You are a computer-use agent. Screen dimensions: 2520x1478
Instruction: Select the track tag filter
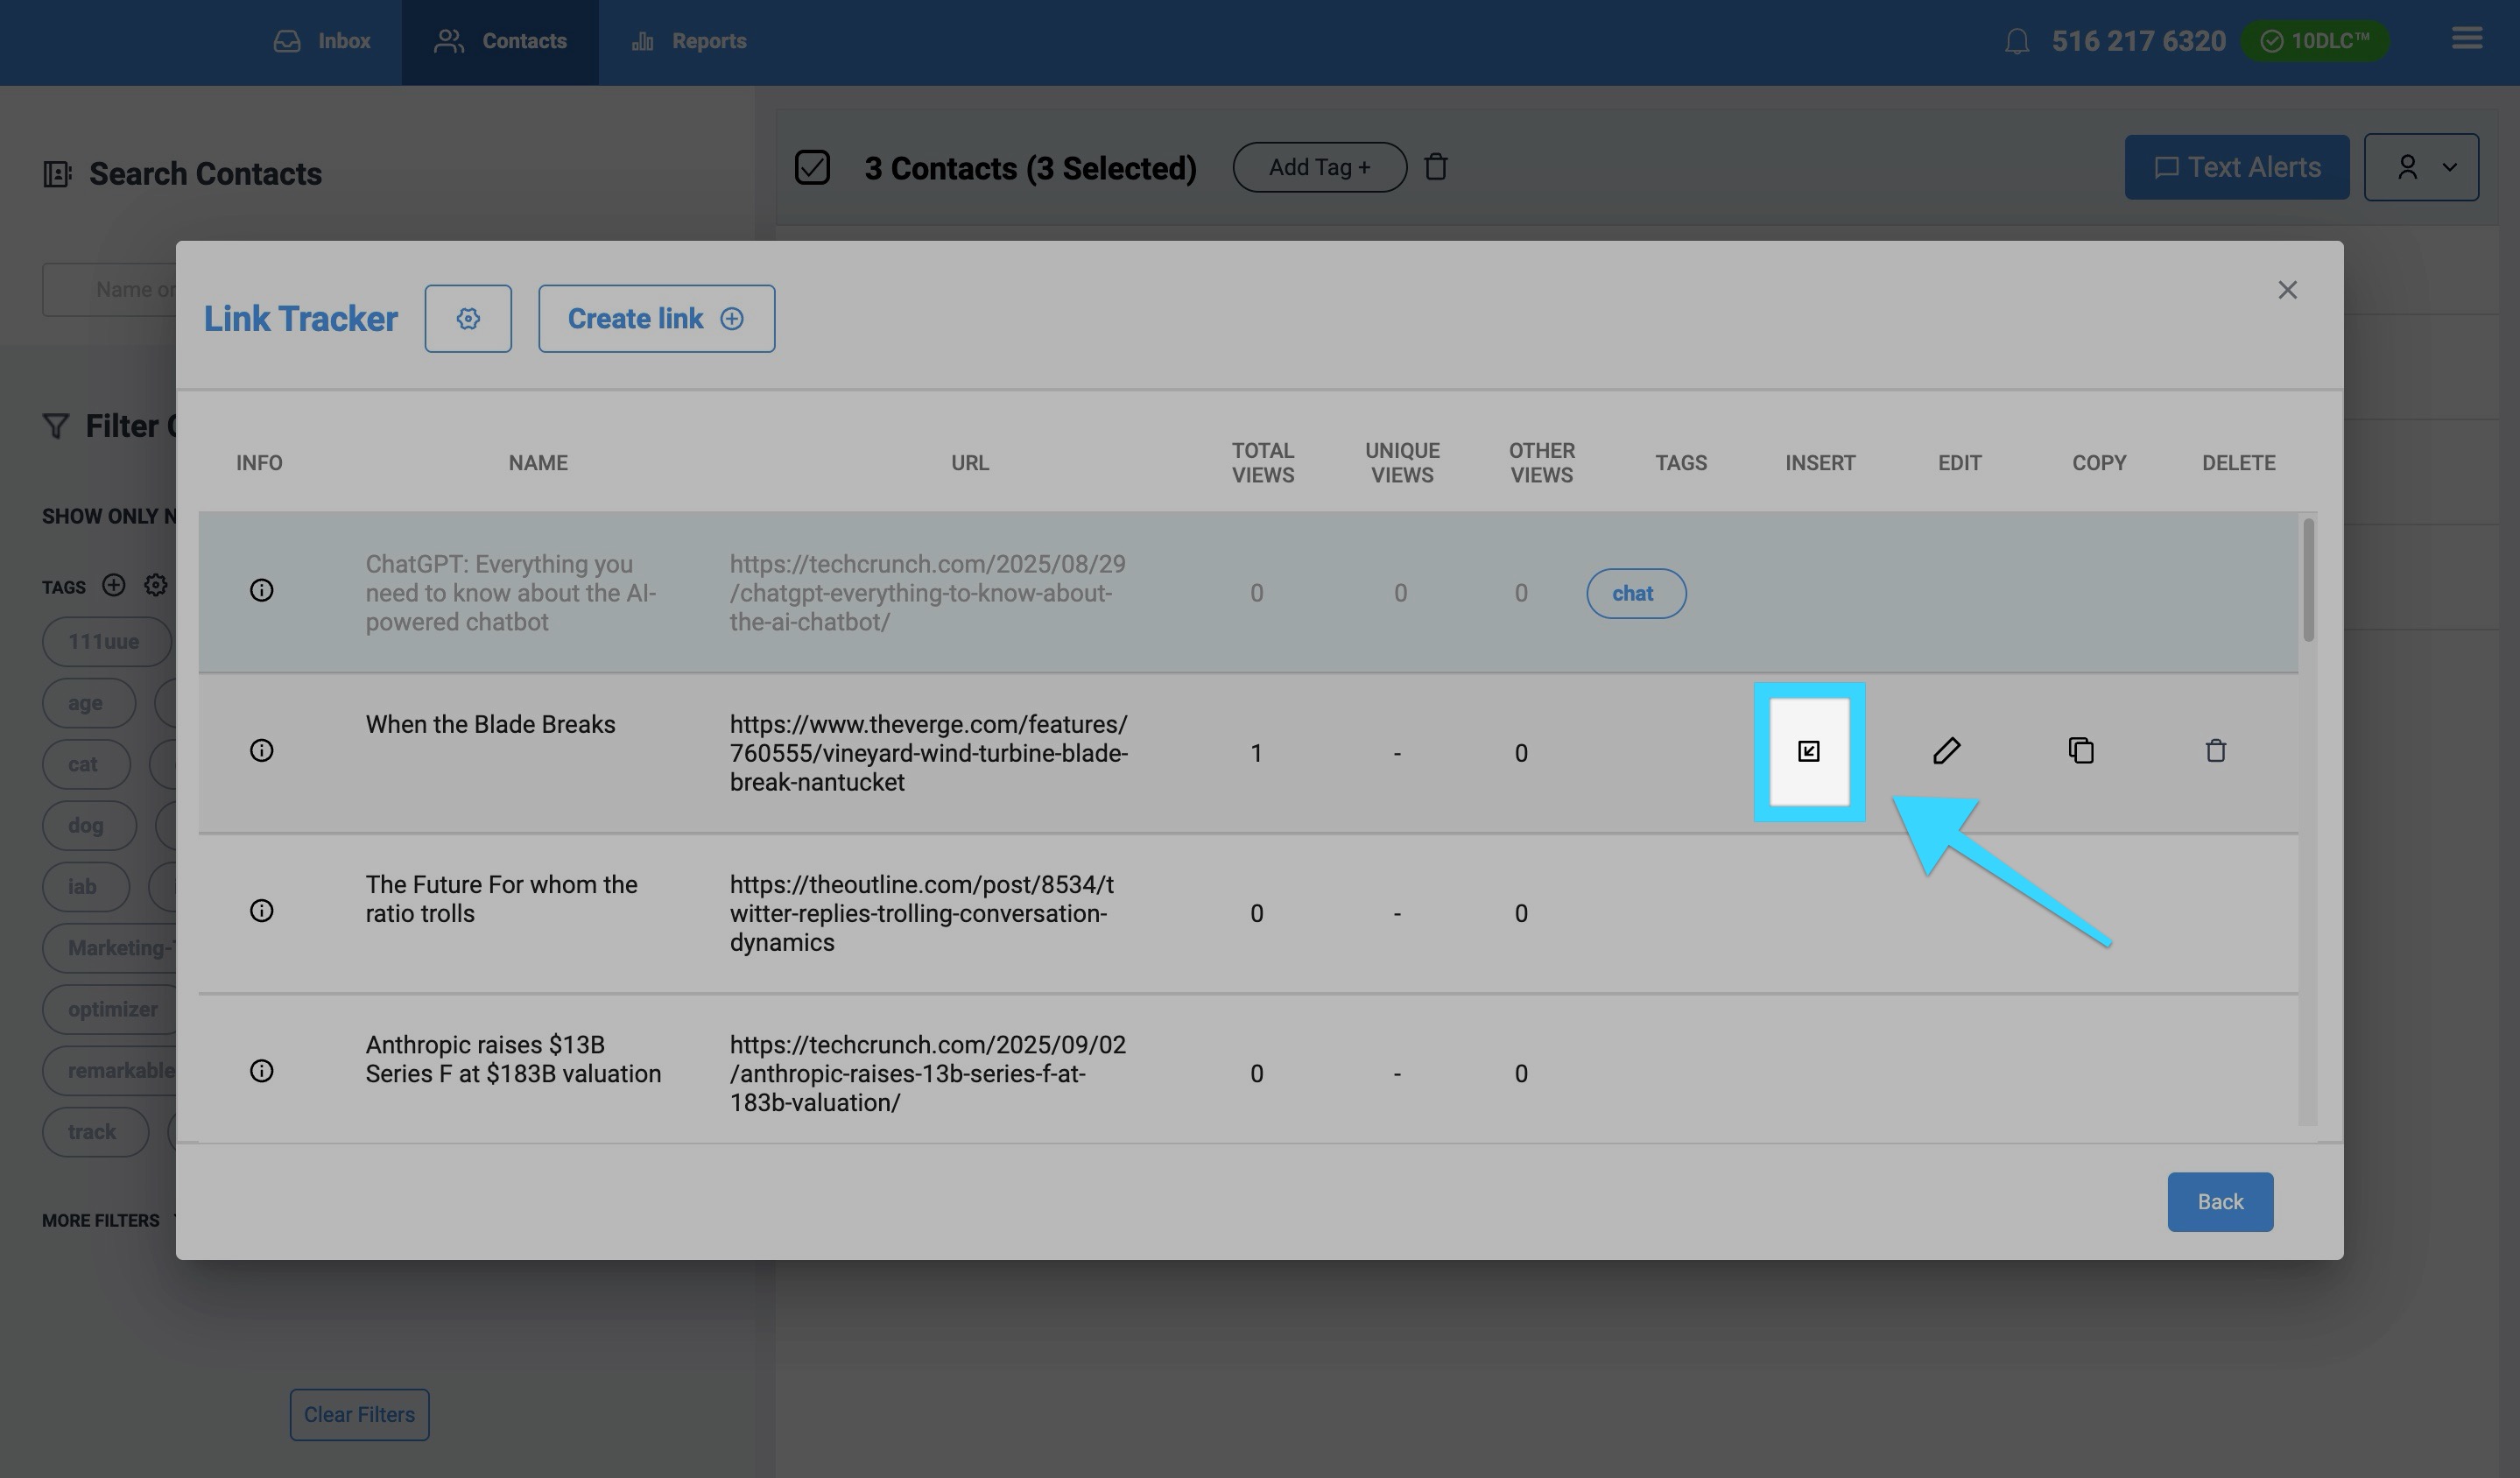point(95,1132)
